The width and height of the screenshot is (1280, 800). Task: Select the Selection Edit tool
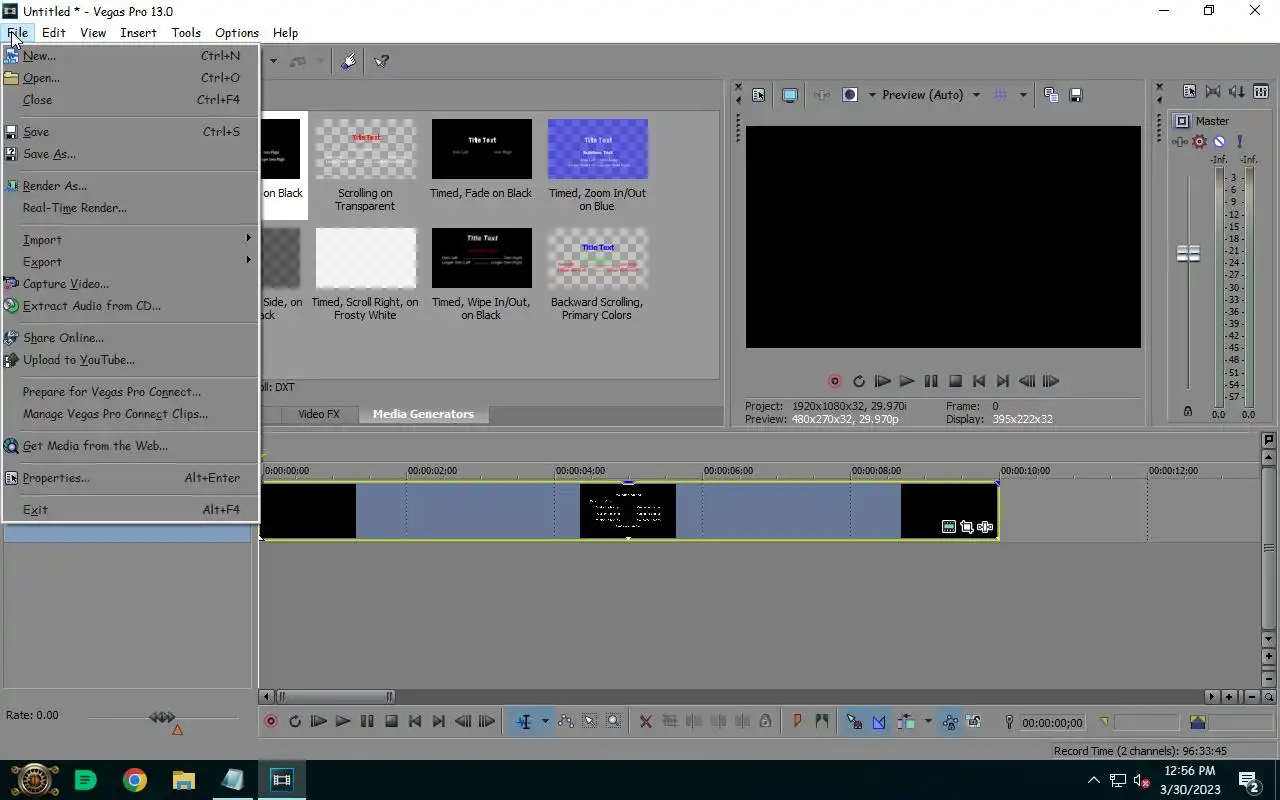click(x=590, y=721)
